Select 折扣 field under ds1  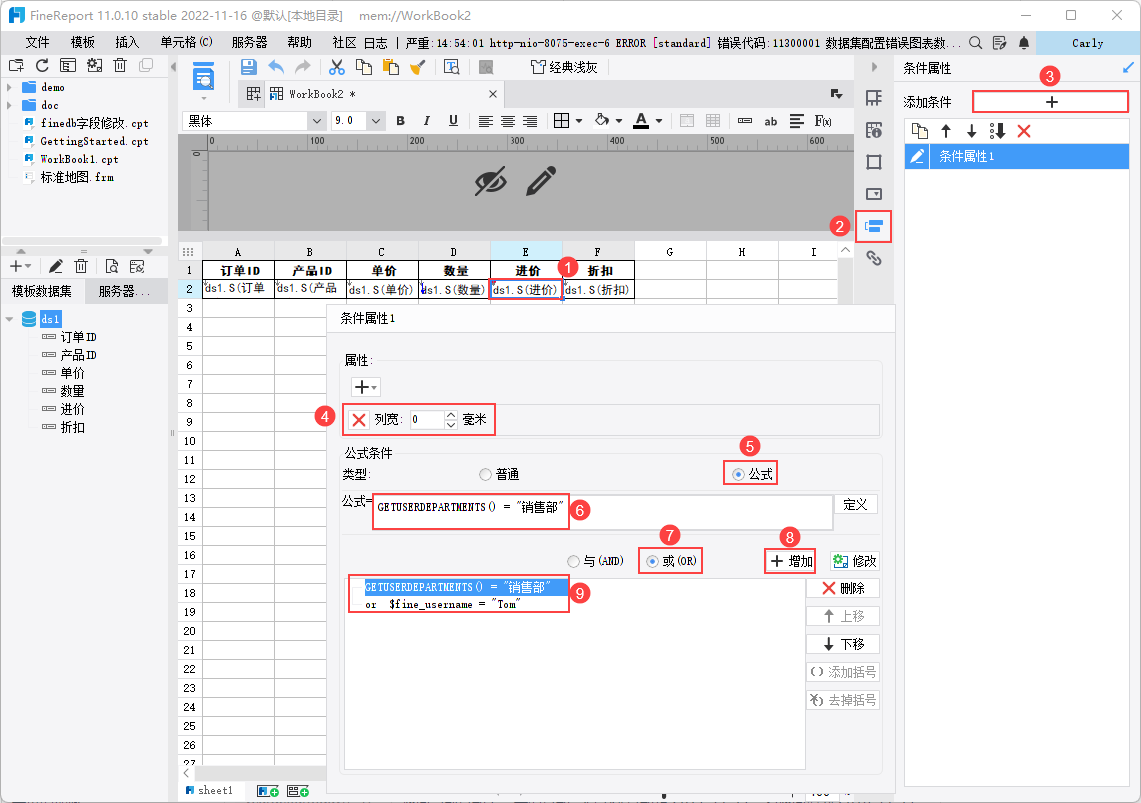tap(72, 427)
